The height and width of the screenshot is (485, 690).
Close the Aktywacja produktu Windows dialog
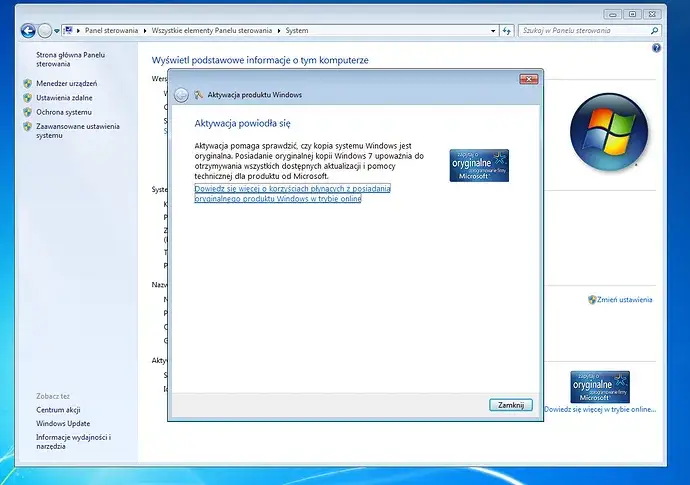click(x=529, y=79)
